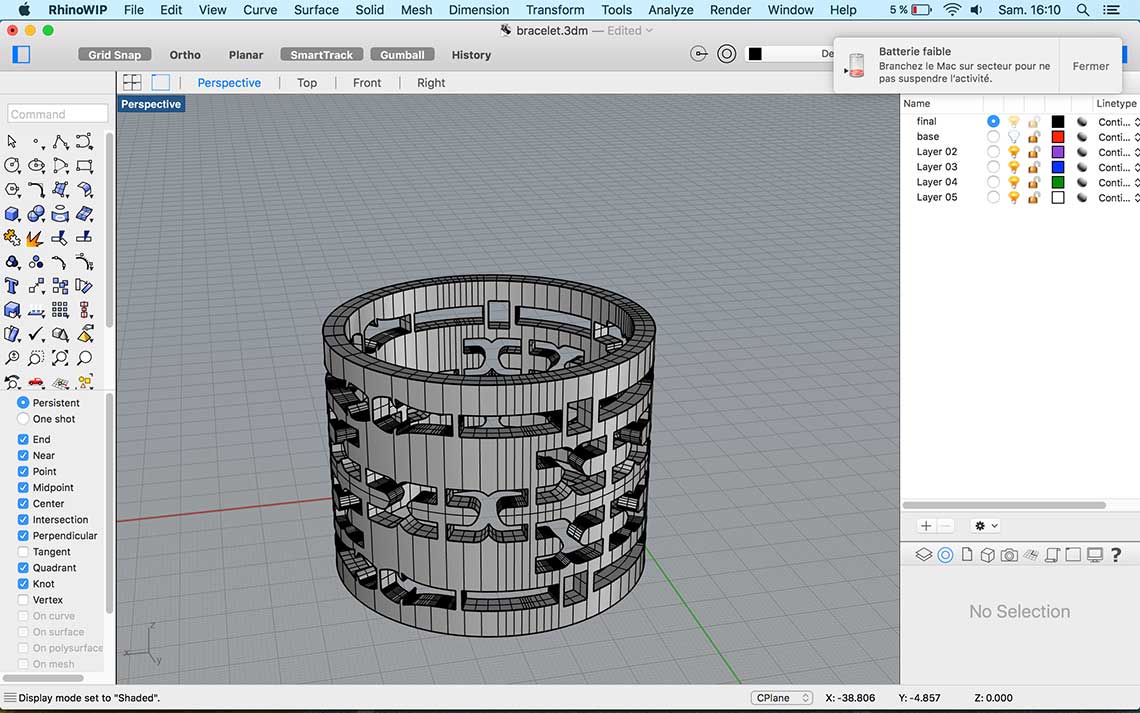This screenshot has width=1140, height=713.
Task: Open the CPlane coordinate dropdown
Action: pyautogui.click(x=782, y=698)
